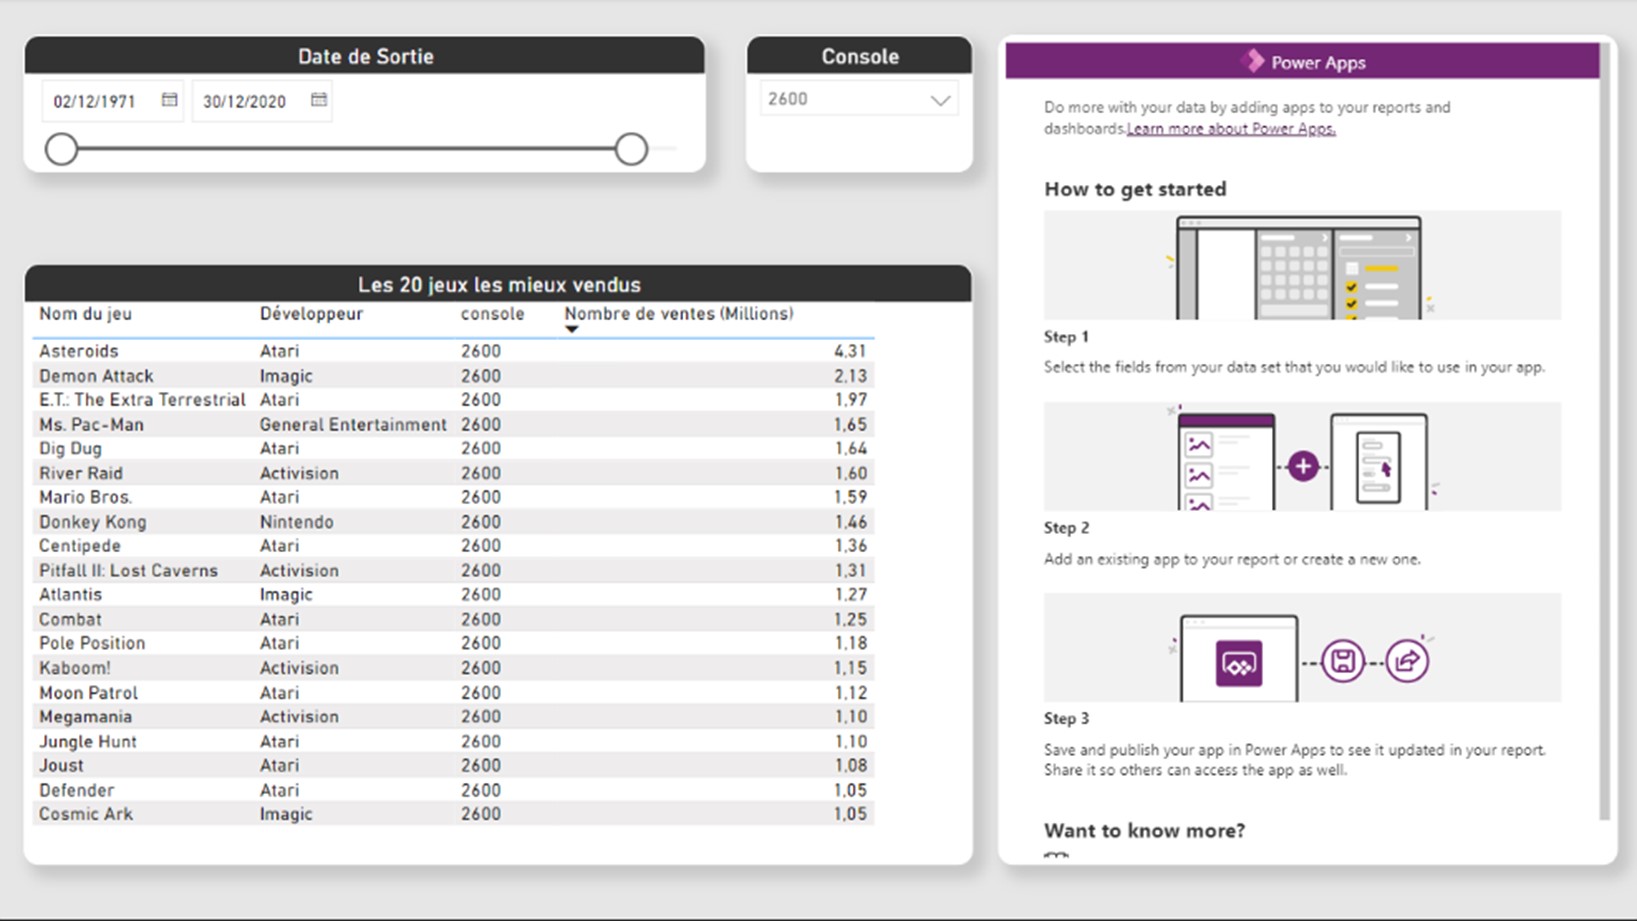This screenshot has height=921, width=1637.
Task: Select the Centipede cell
Action: (80, 546)
